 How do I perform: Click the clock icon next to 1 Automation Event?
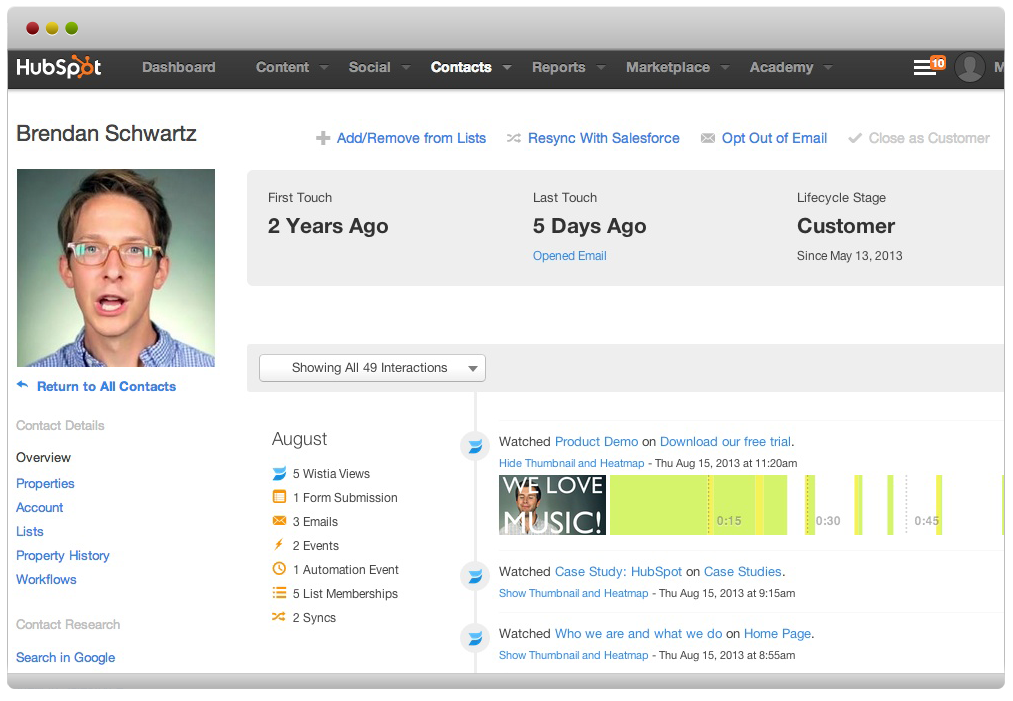[x=279, y=569]
